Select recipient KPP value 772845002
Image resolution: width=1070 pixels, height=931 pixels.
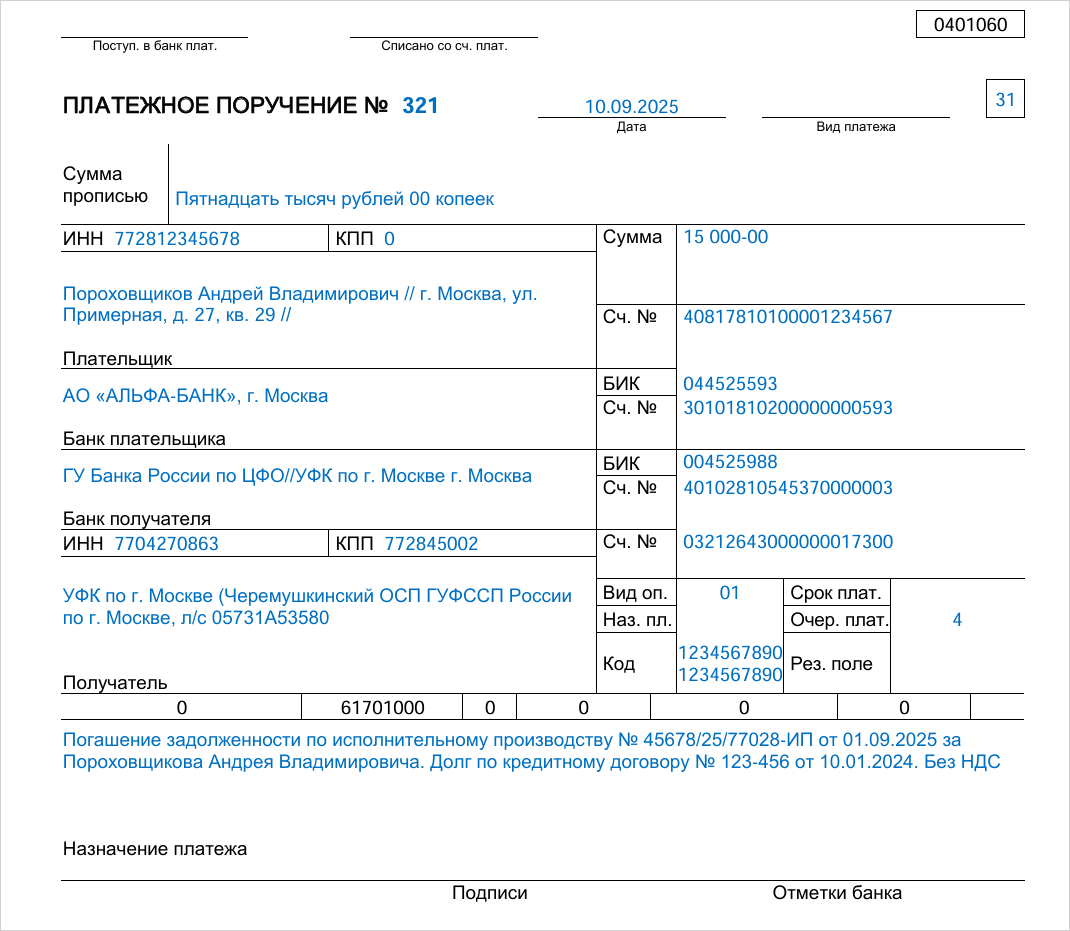[431, 544]
